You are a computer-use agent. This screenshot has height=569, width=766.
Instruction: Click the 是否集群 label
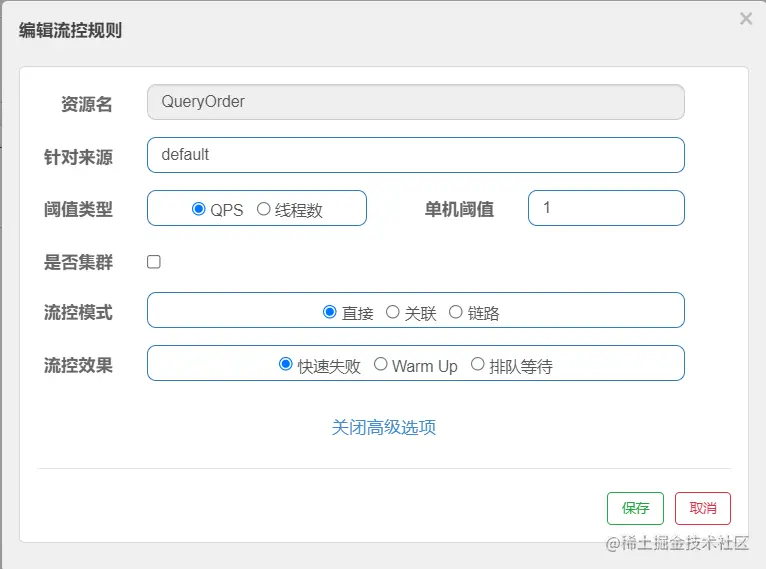(78, 262)
